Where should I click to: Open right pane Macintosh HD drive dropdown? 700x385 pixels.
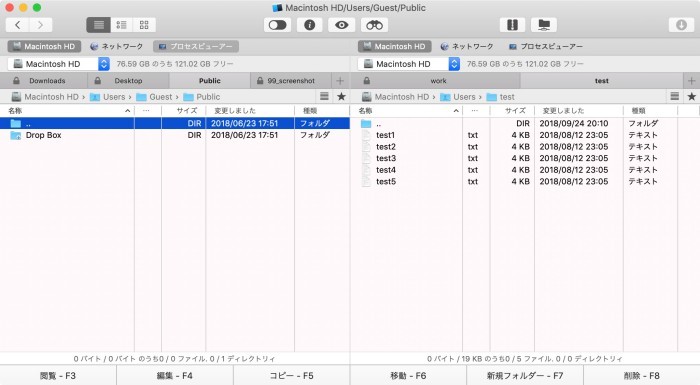click(409, 64)
